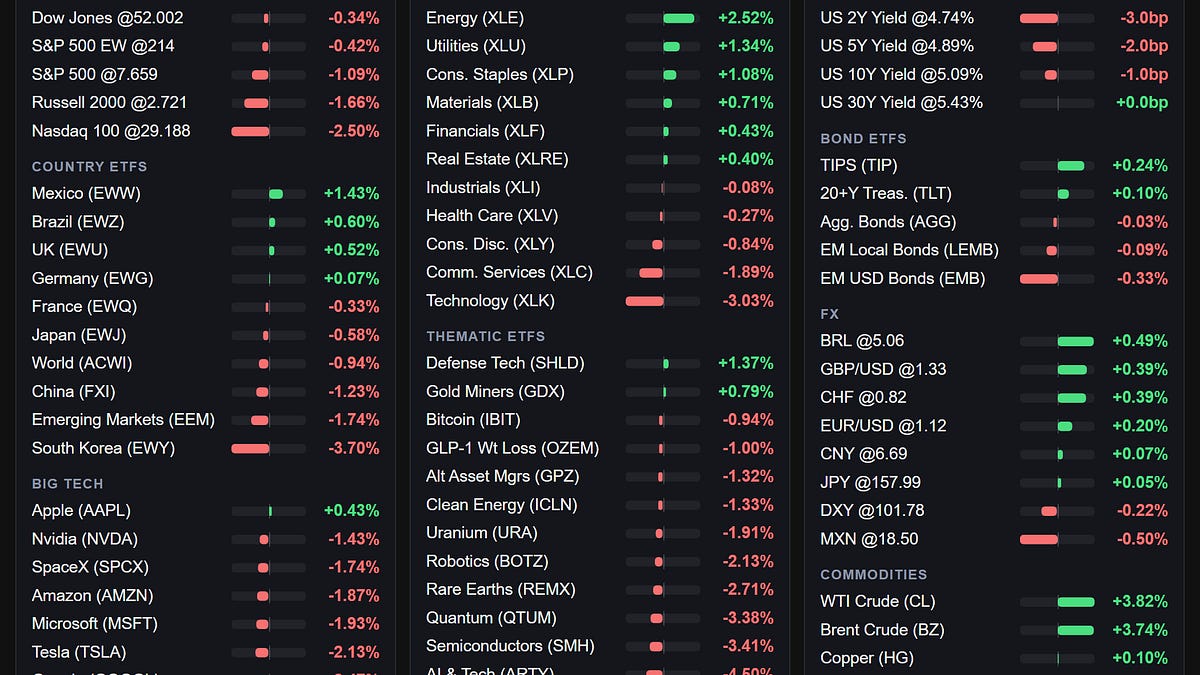Click the Dow Jones @52.002 row label
This screenshot has height=675, width=1200.
coord(107,18)
